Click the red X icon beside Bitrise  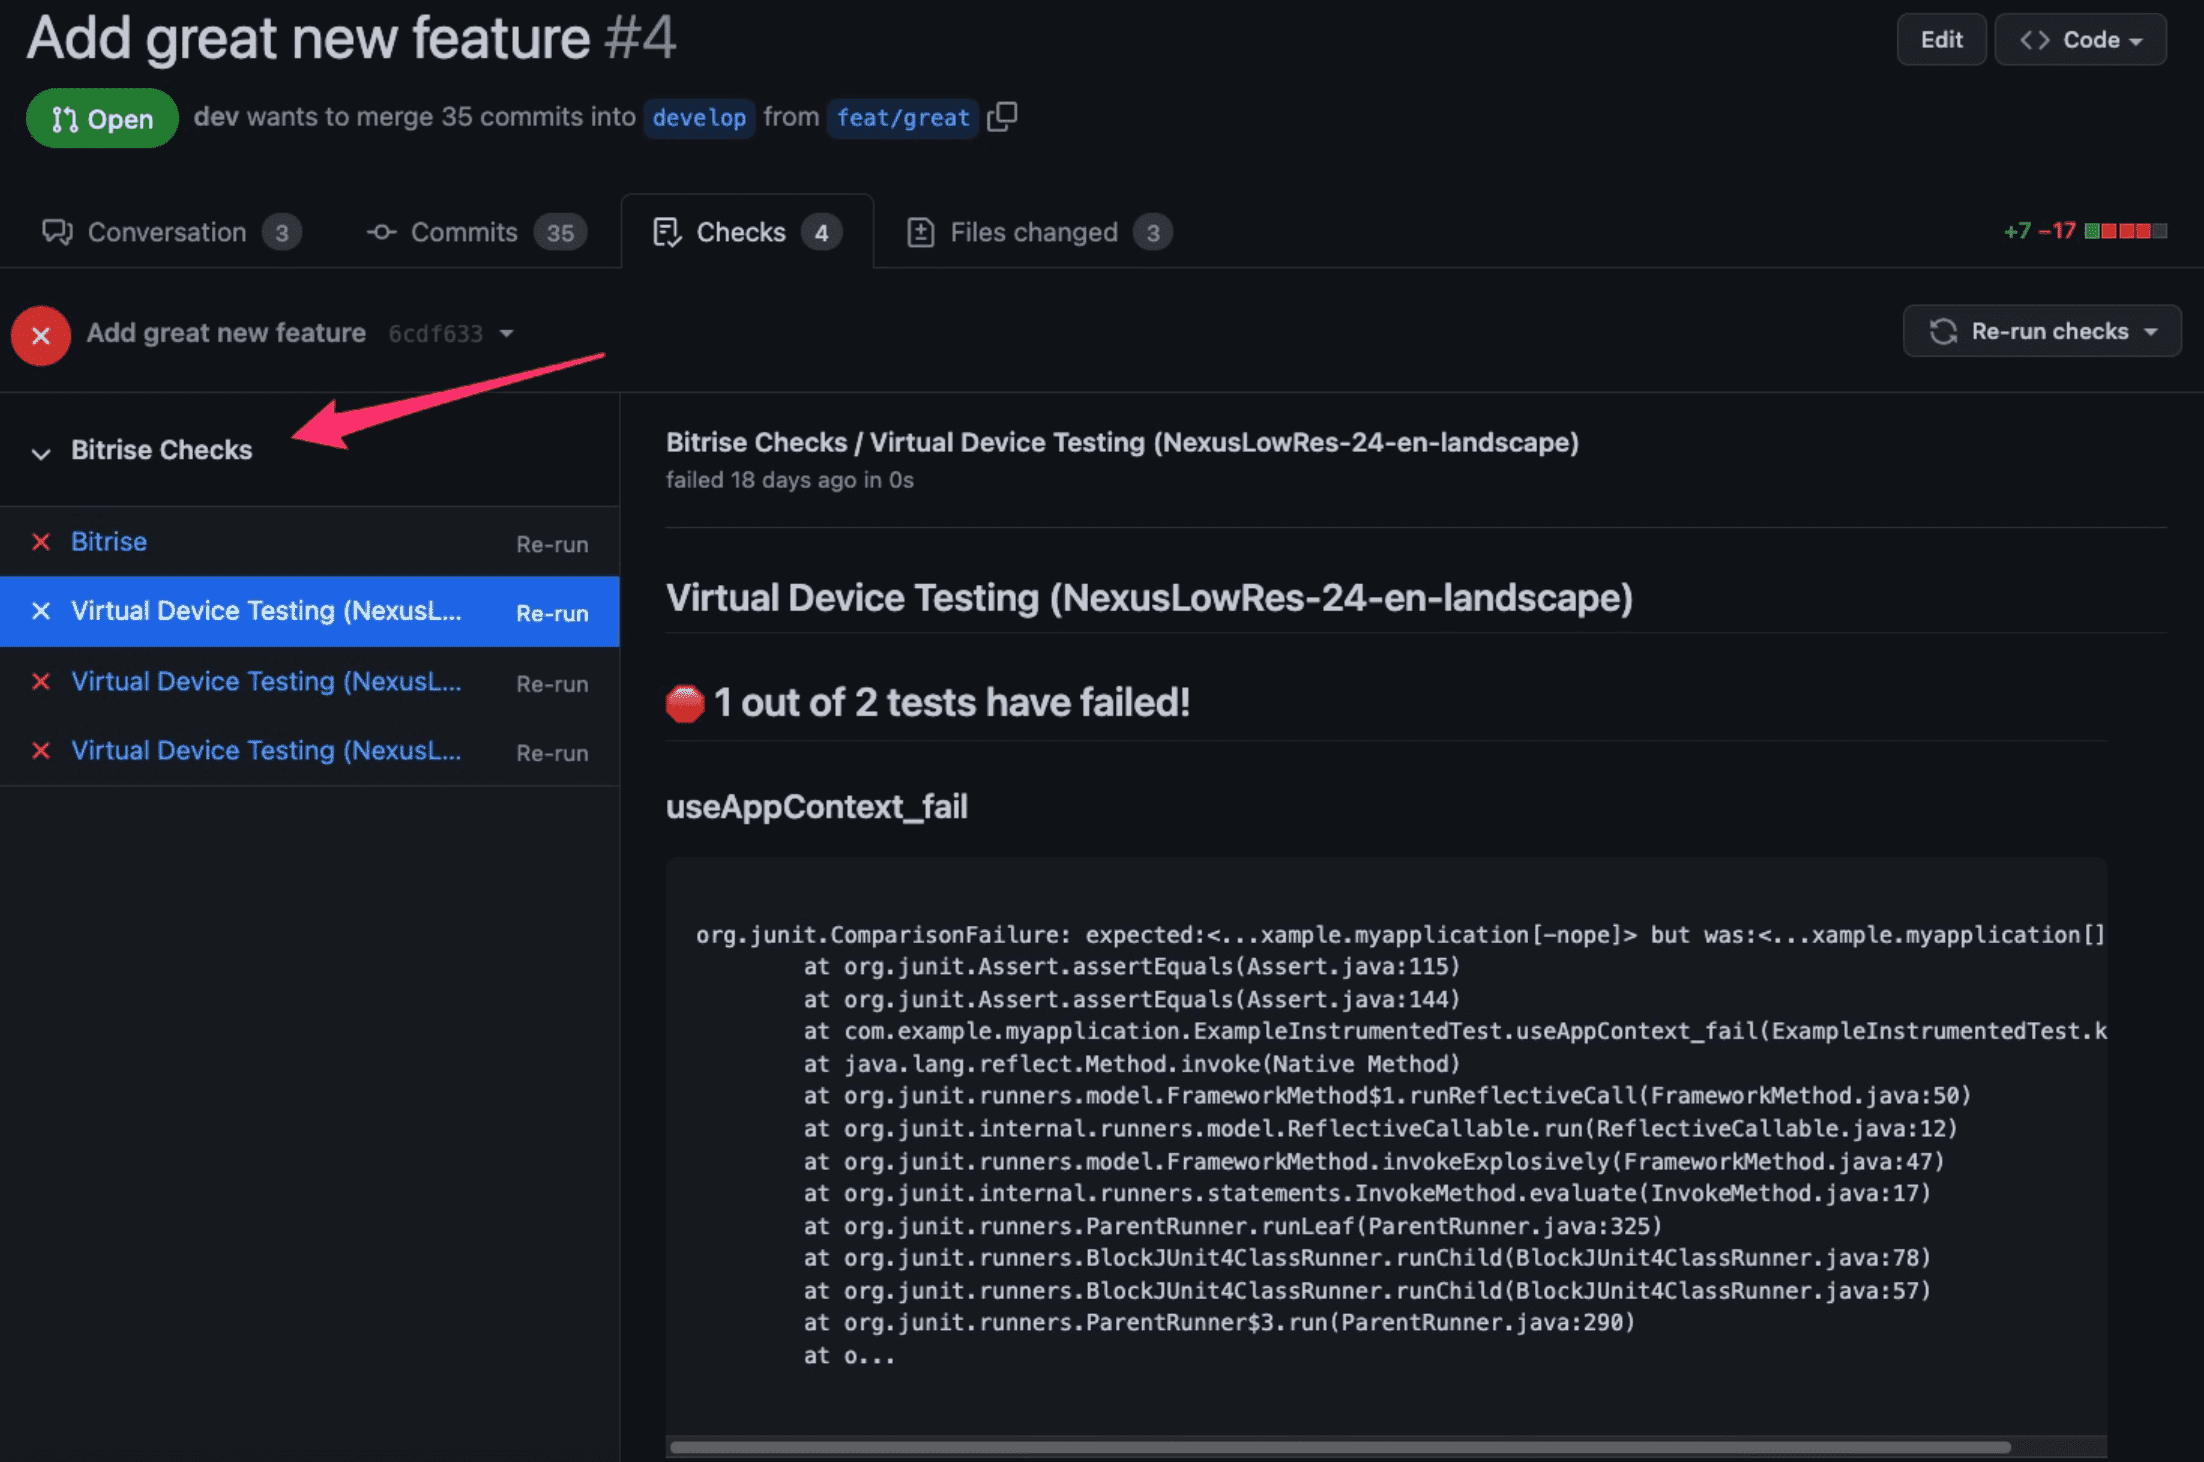coord(41,542)
